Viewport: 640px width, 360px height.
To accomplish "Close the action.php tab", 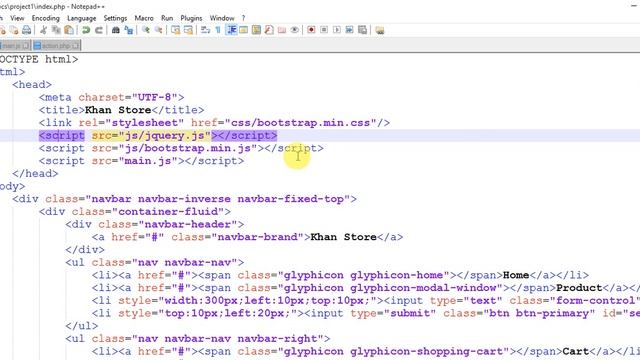I will 76,45.
